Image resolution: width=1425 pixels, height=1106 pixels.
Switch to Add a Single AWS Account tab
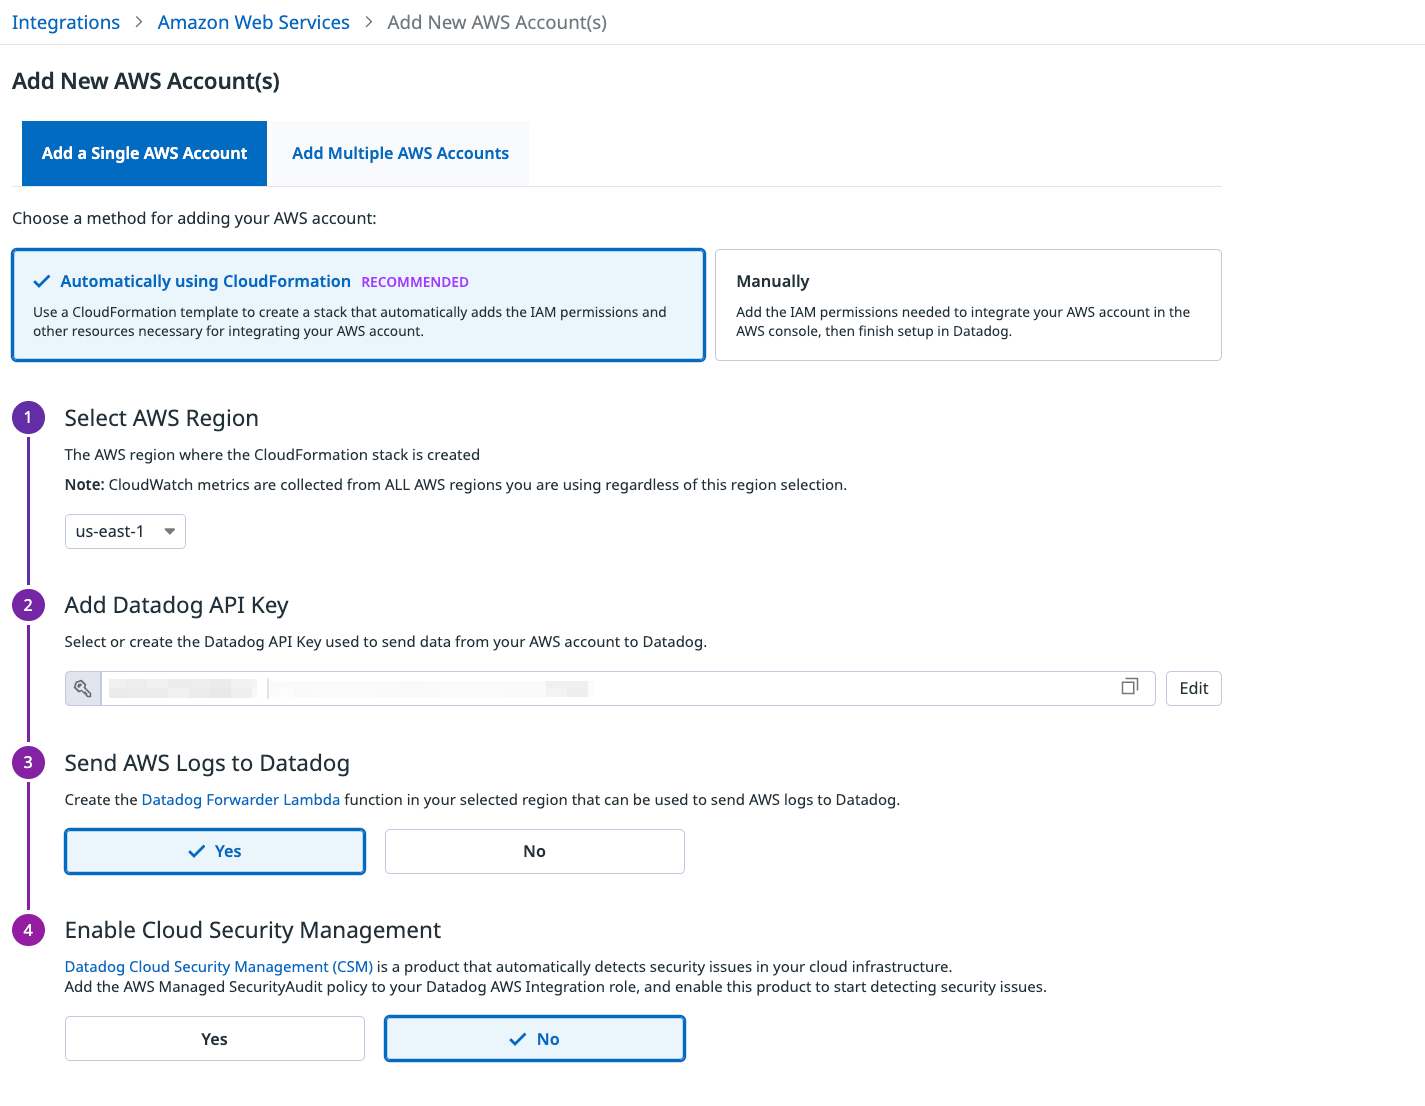pos(144,153)
